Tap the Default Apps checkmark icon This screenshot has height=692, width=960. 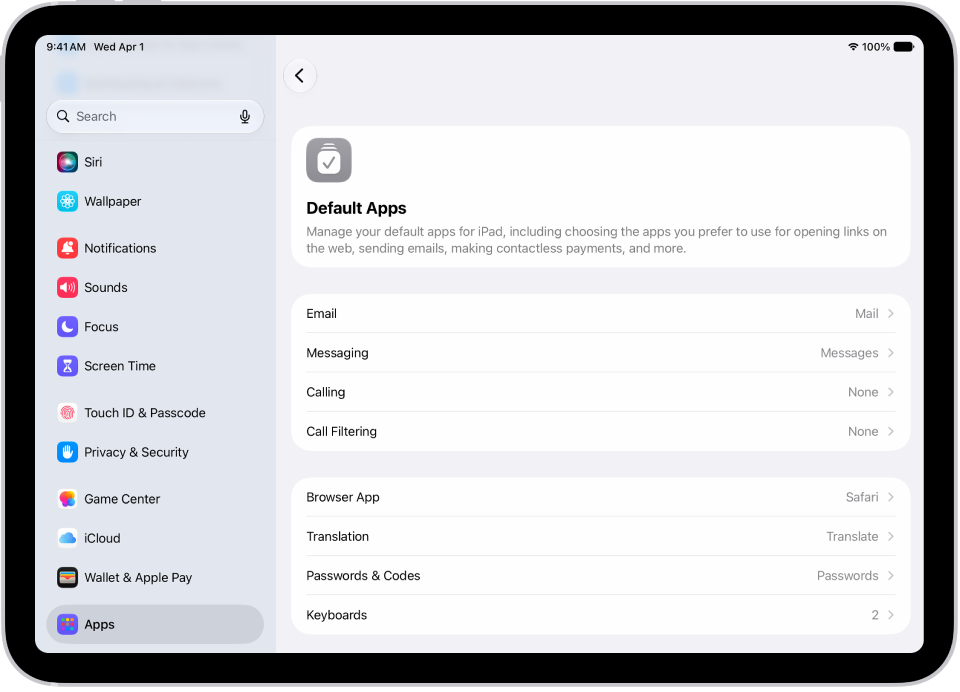[329, 160]
